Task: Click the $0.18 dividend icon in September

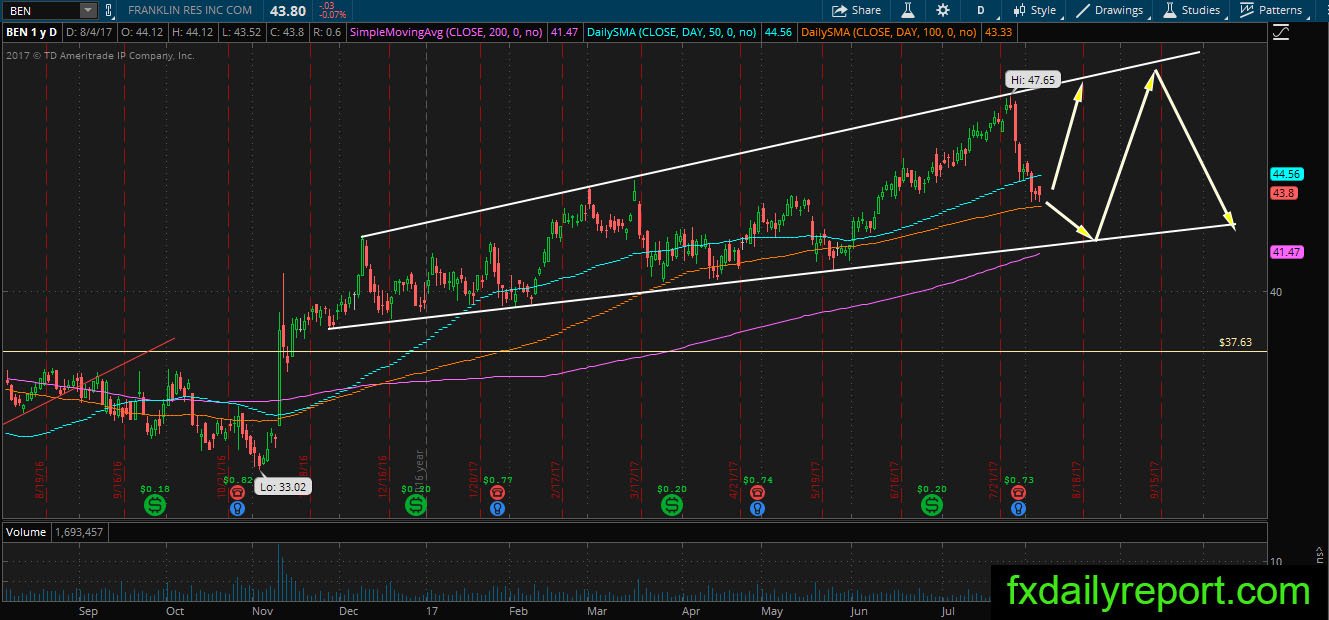Action: (155, 506)
